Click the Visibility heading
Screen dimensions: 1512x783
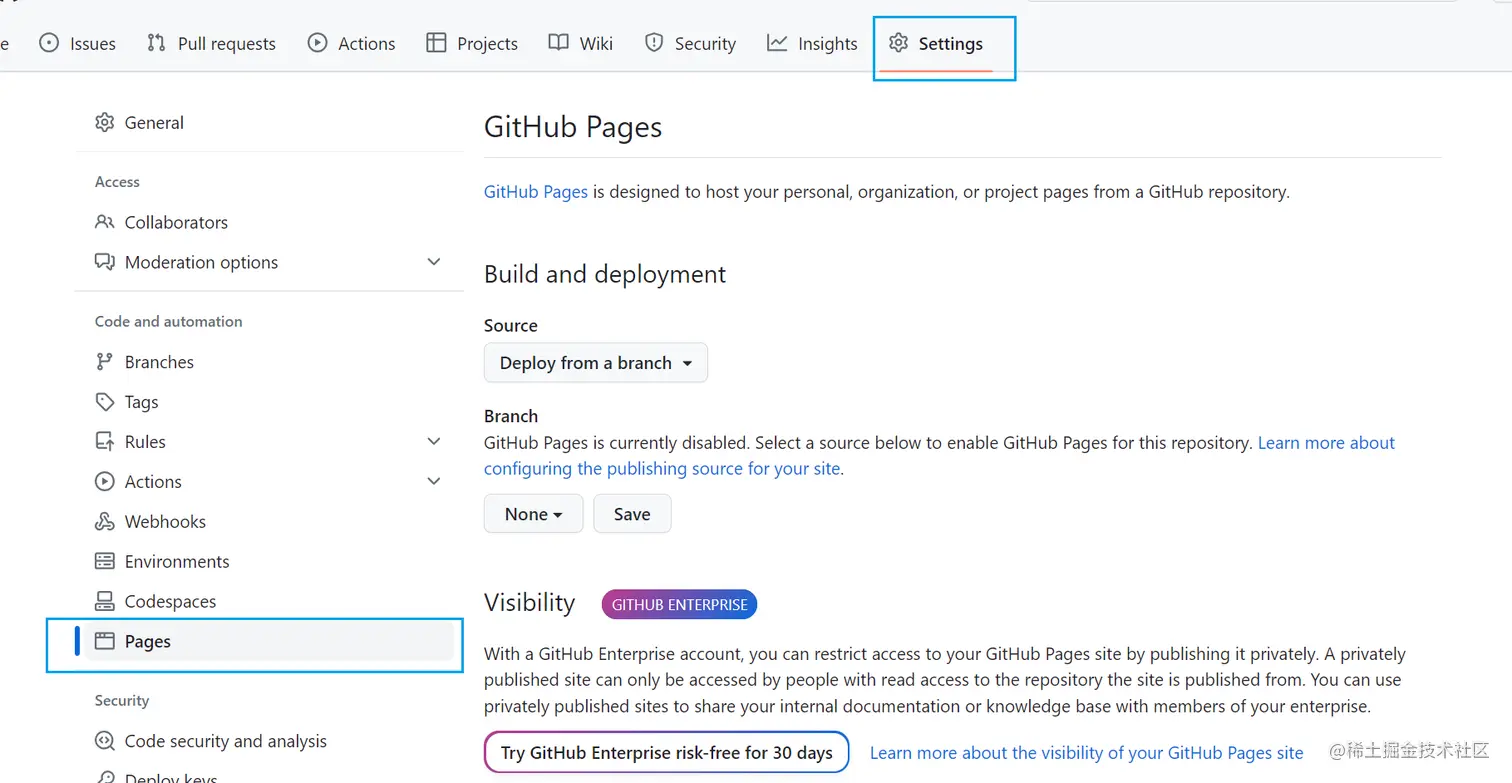click(x=530, y=603)
